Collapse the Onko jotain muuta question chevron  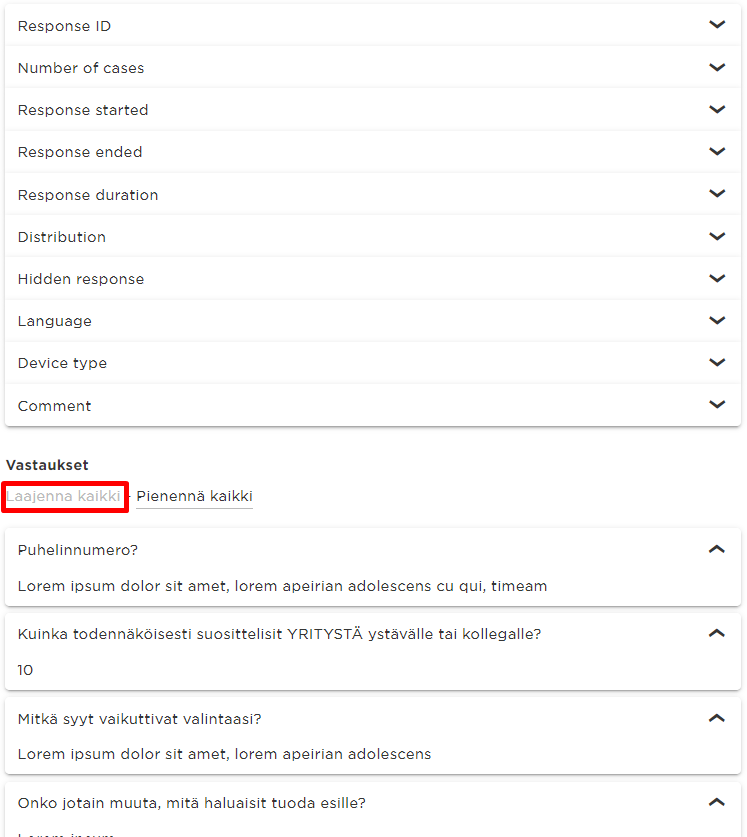click(x=717, y=802)
